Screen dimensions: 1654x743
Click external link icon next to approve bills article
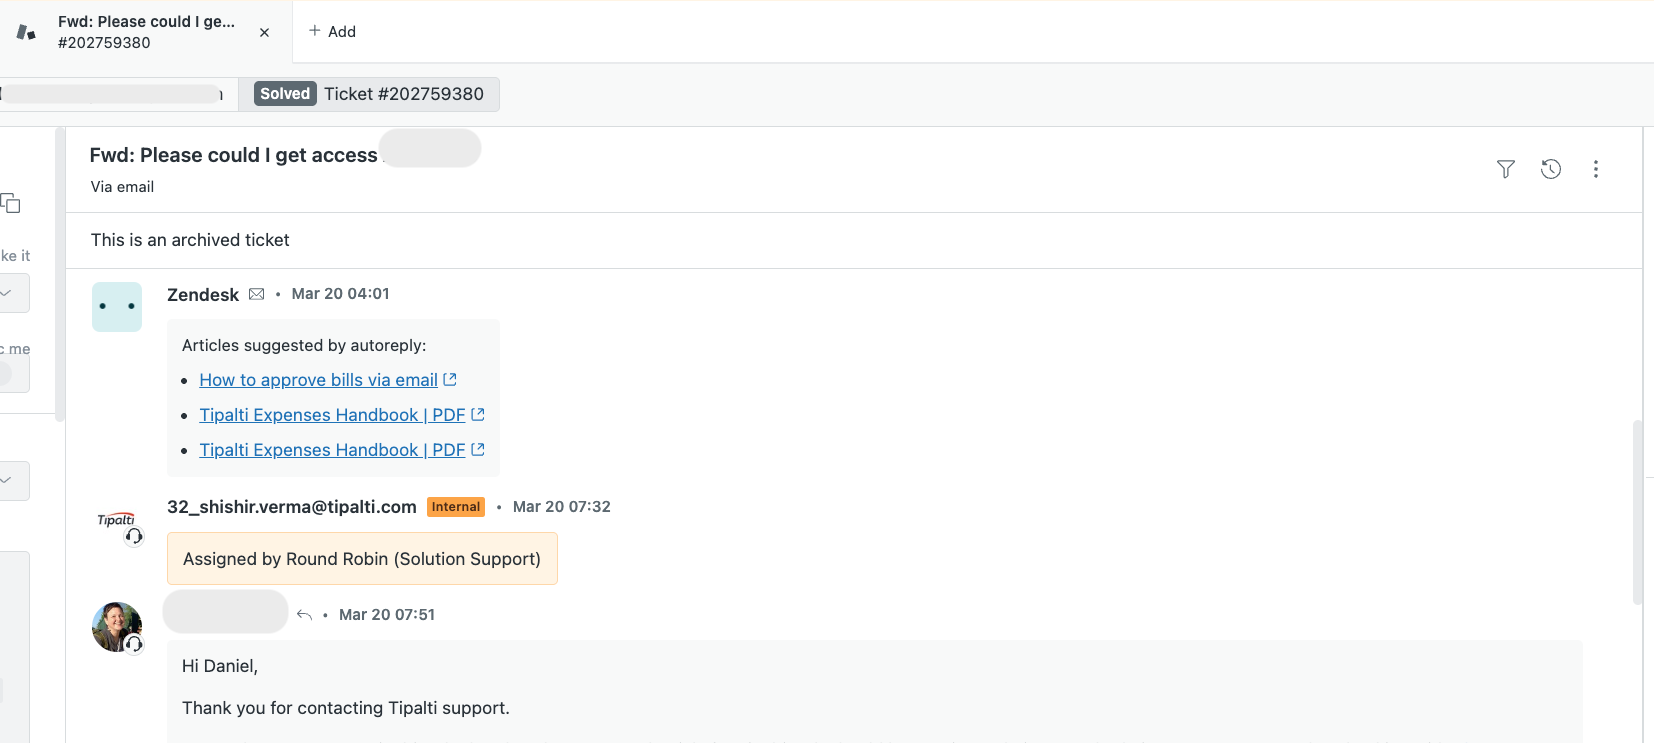point(450,380)
